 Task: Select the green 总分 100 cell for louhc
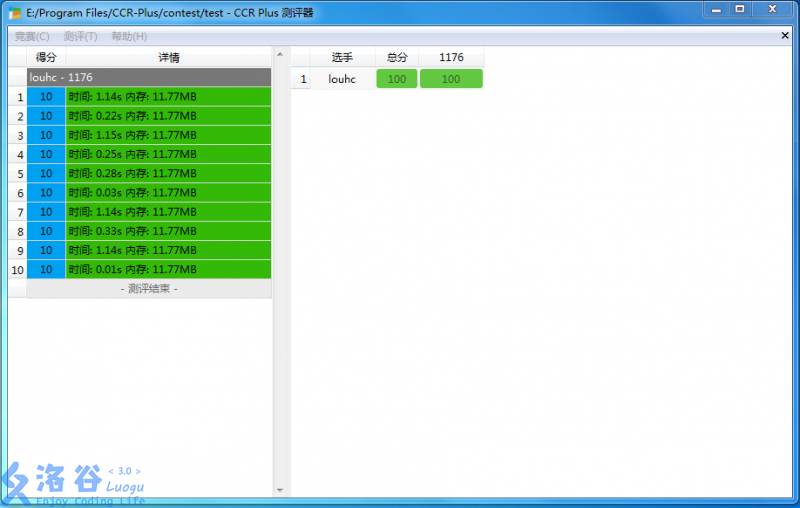click(397, 79)
